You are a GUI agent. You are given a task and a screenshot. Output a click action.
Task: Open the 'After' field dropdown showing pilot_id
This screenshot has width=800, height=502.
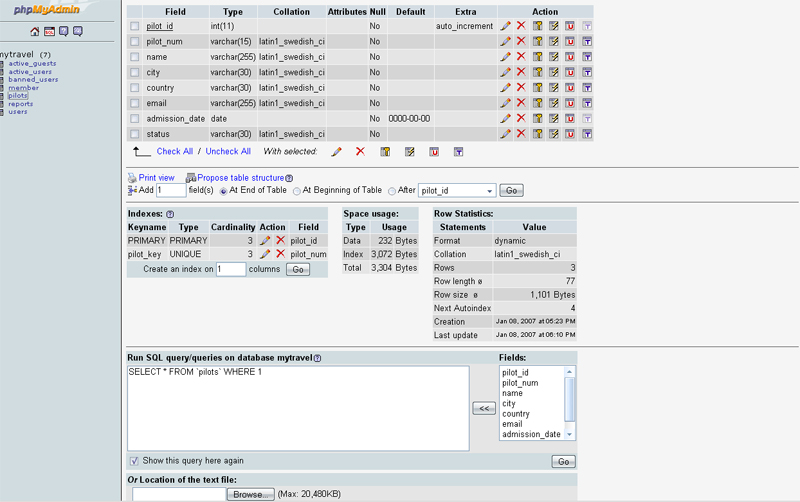click(x=457, y=191)
